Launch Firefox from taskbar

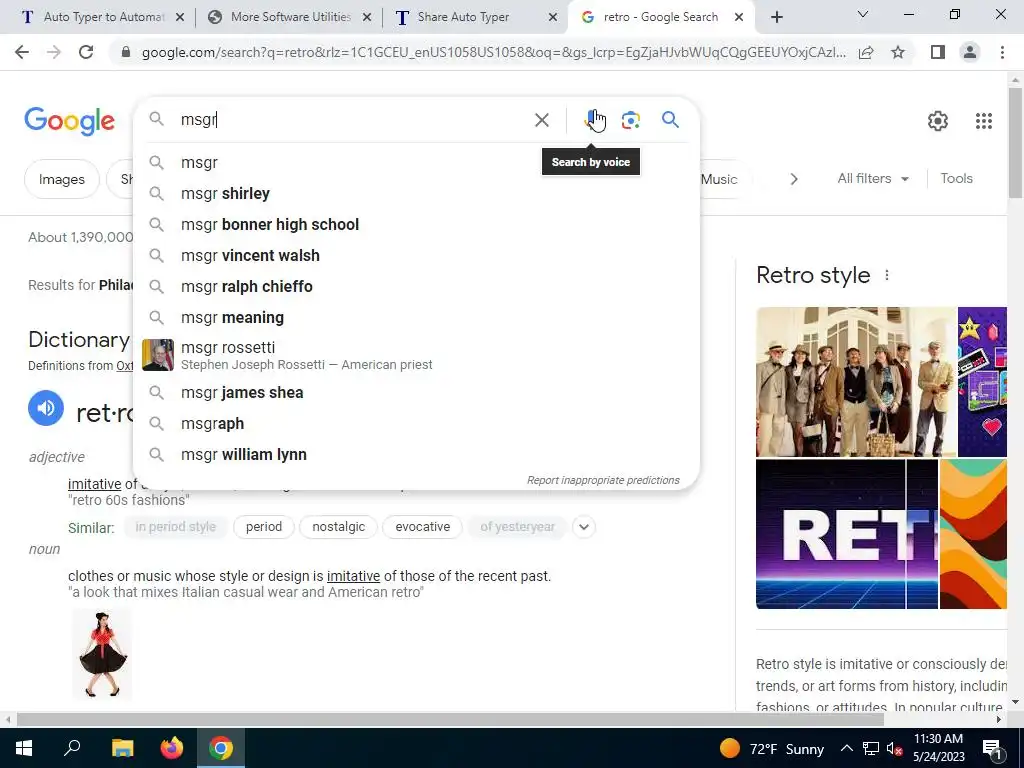[x=172, y=748]
